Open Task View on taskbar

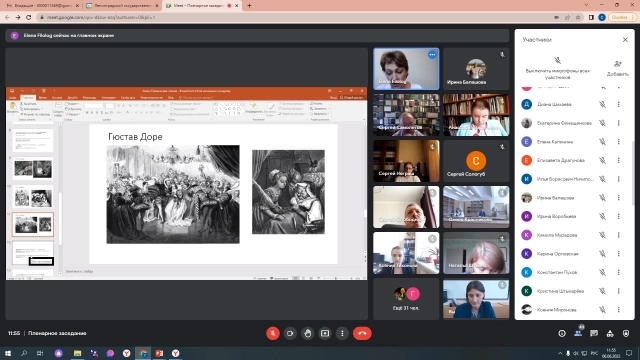[40, 353]
